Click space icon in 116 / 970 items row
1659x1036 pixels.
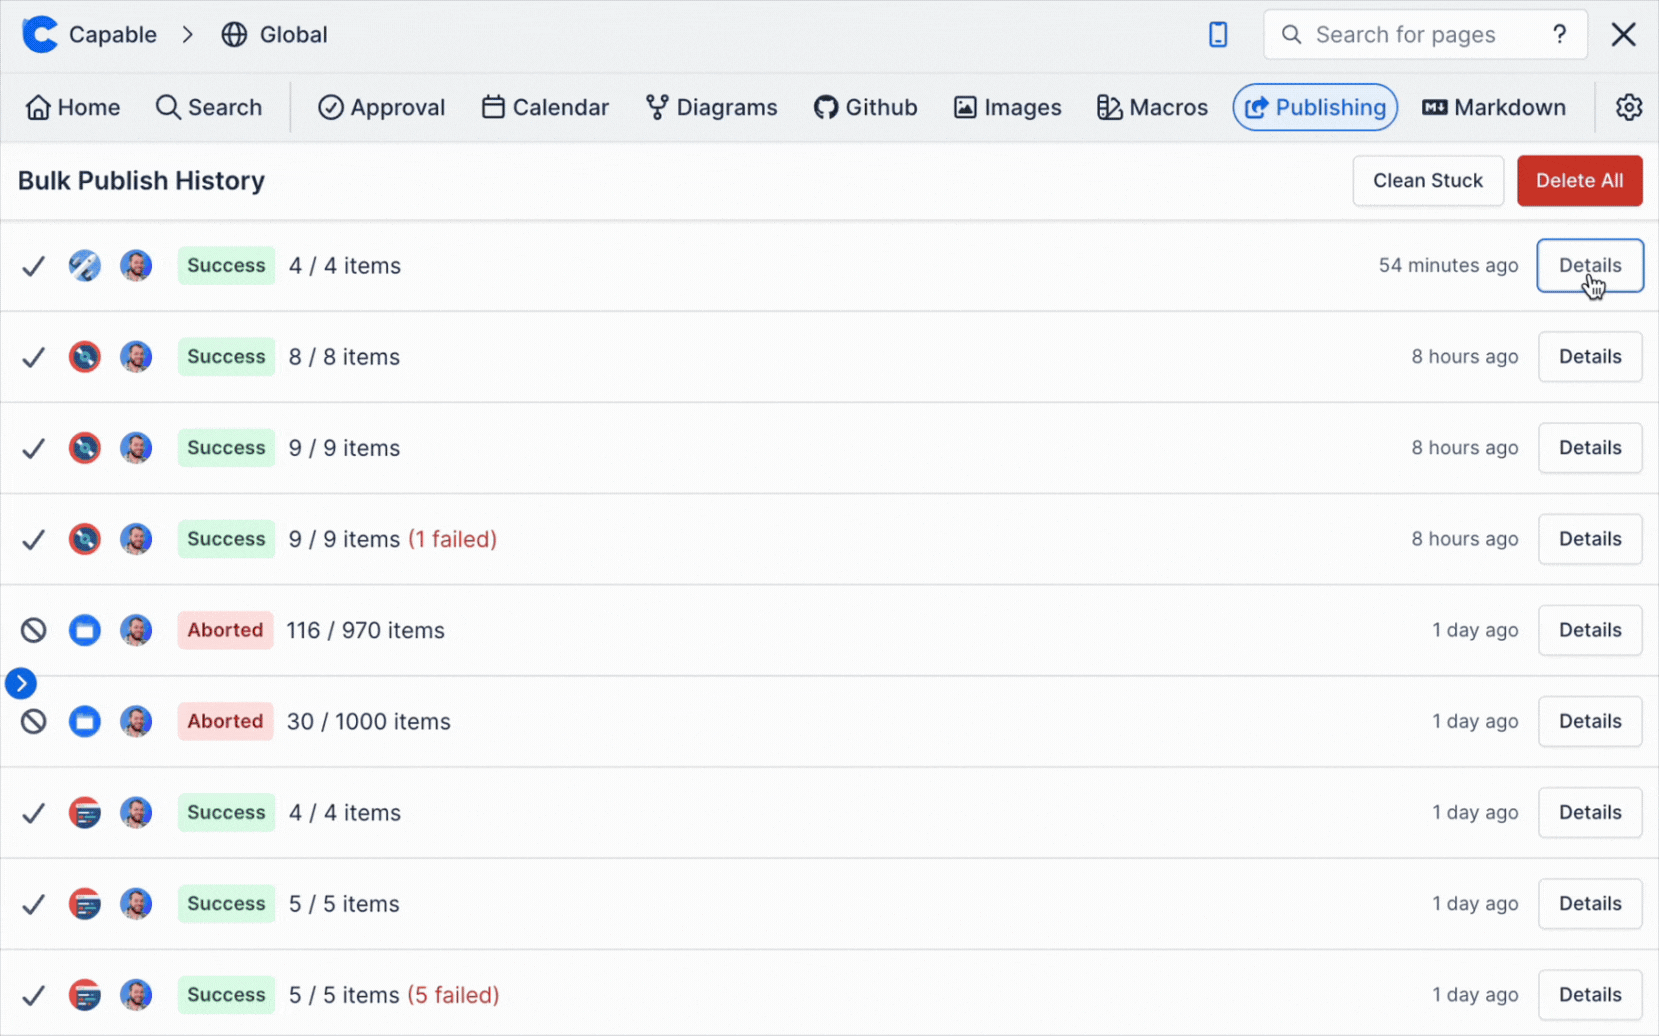point(85,630)
